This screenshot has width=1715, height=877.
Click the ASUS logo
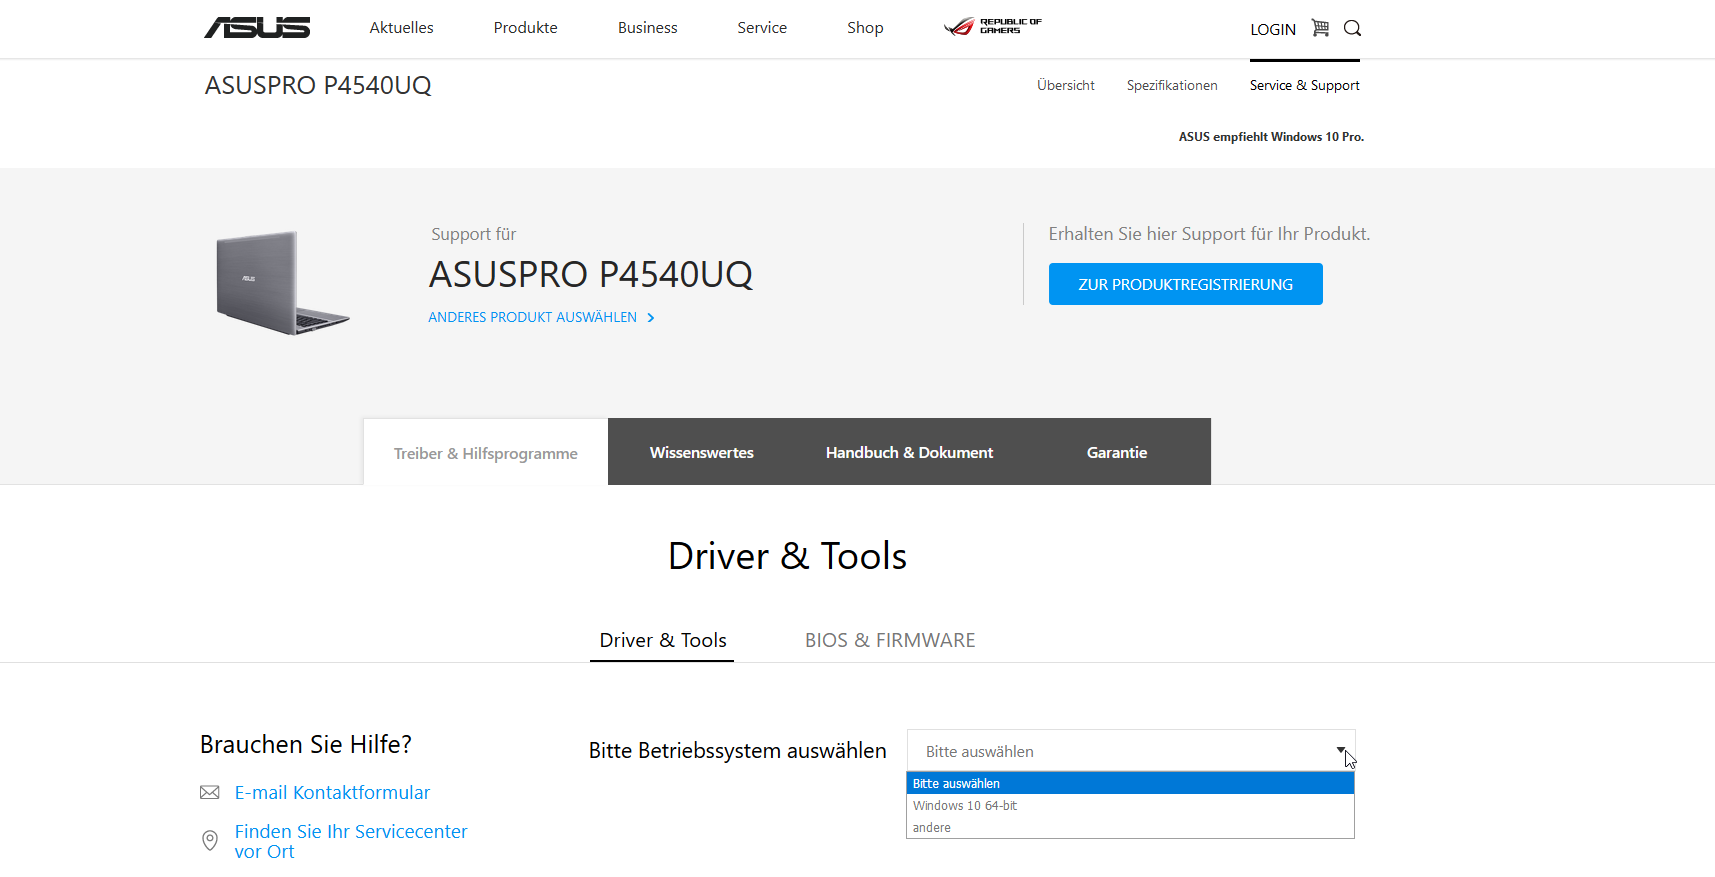click(x=257, y=27)
